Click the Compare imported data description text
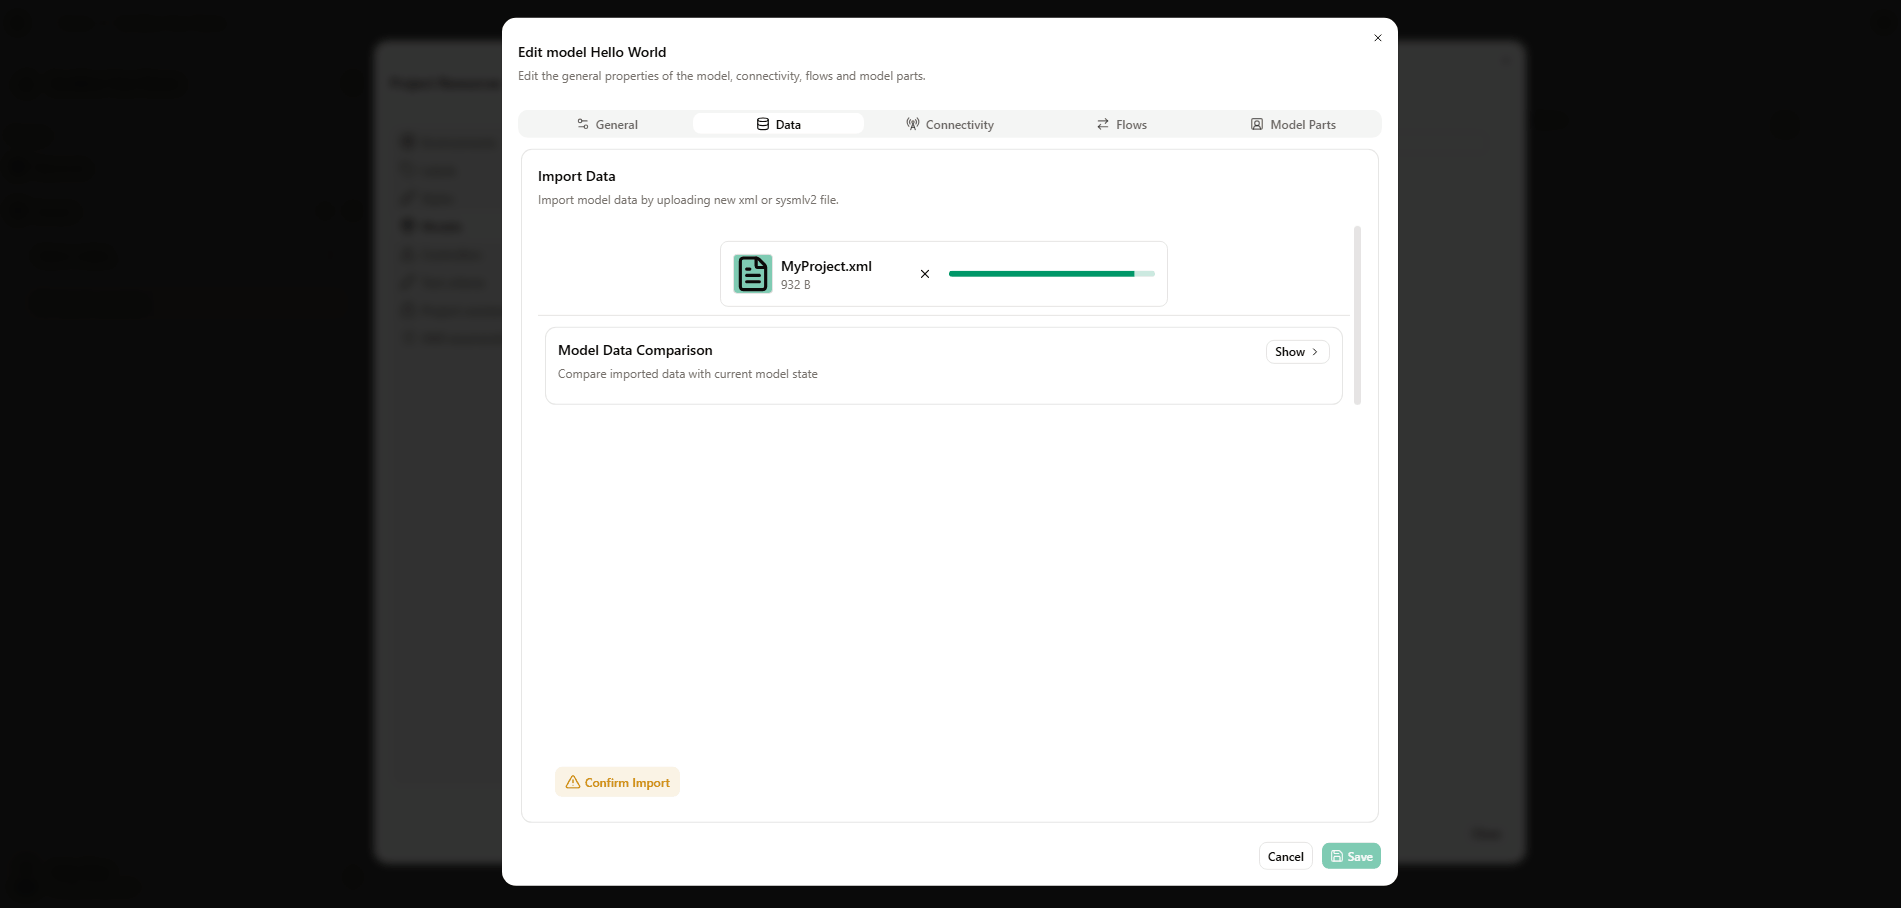Viewport: 1901px width, 908px height. point(687,374)
